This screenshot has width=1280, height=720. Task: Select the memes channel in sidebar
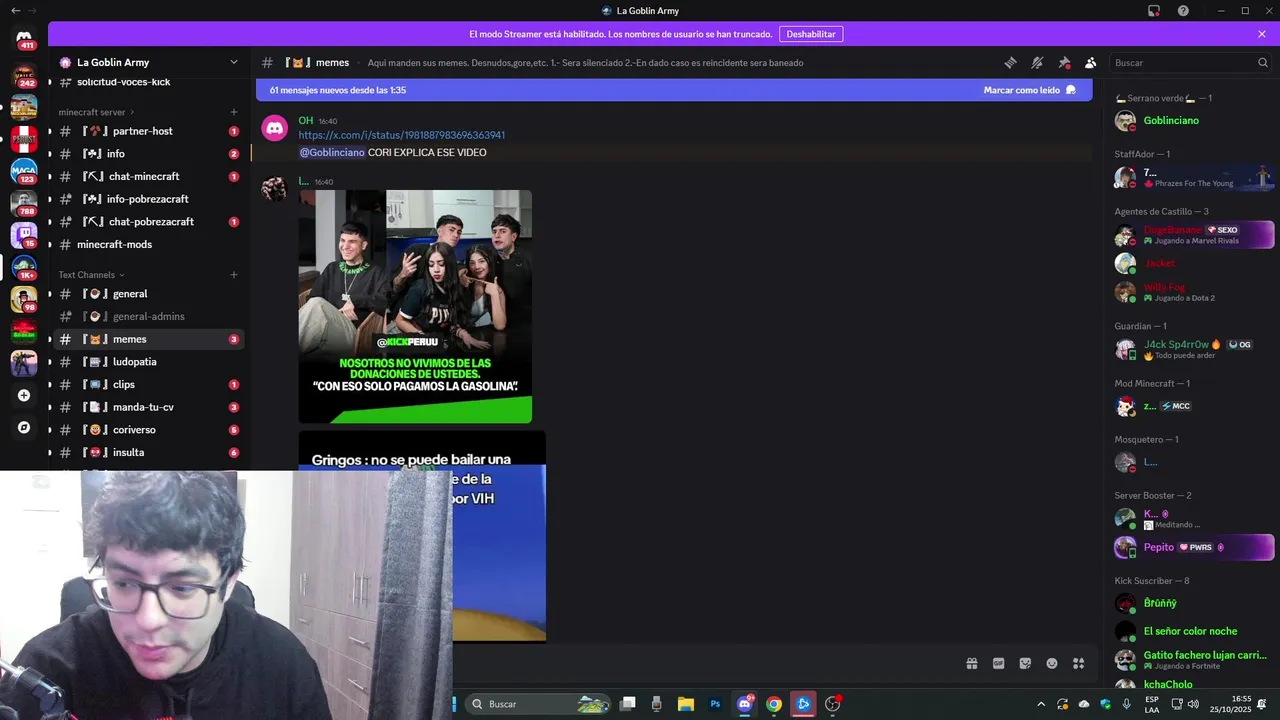(148, 340)
